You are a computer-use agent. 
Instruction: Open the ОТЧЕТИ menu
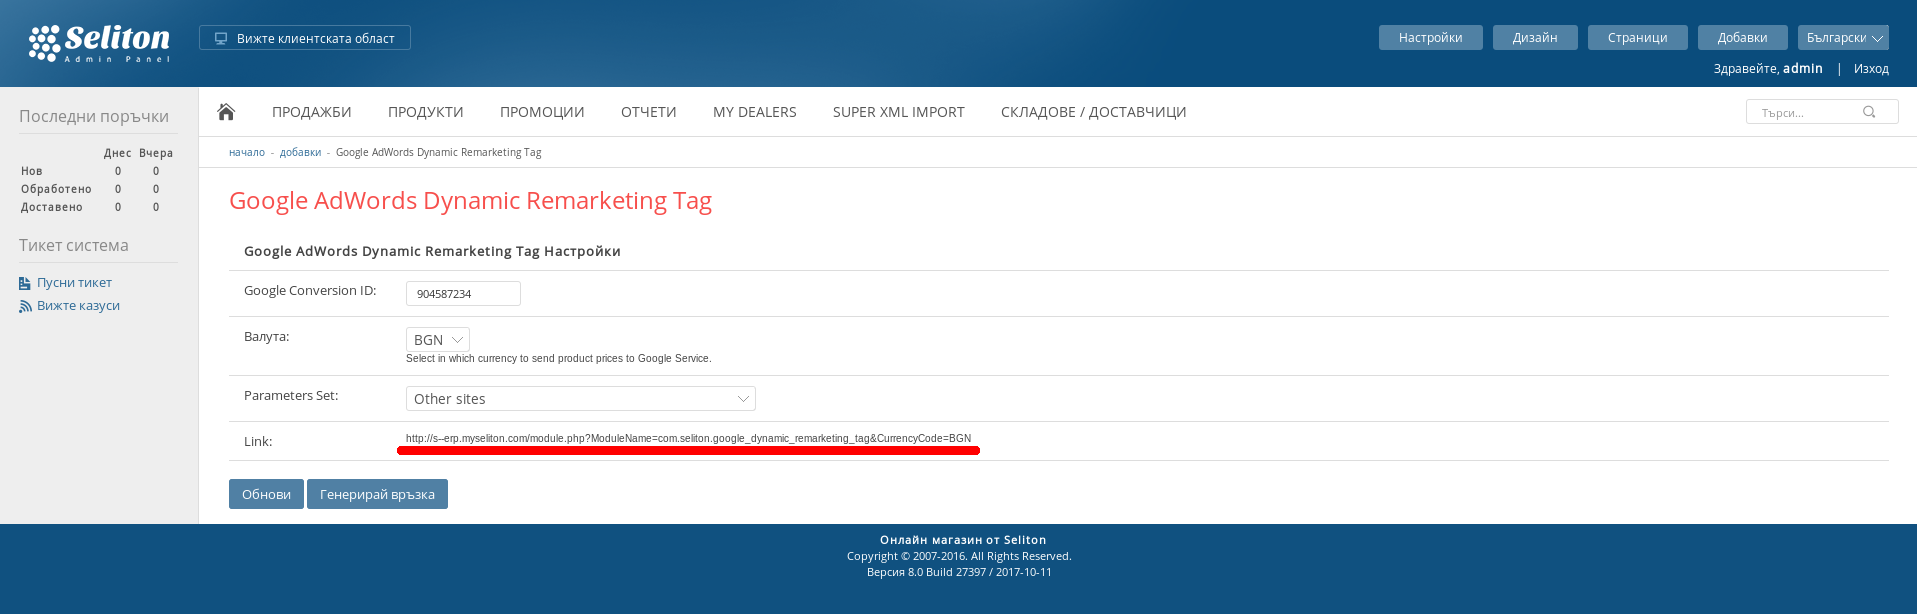click(649, 112)
